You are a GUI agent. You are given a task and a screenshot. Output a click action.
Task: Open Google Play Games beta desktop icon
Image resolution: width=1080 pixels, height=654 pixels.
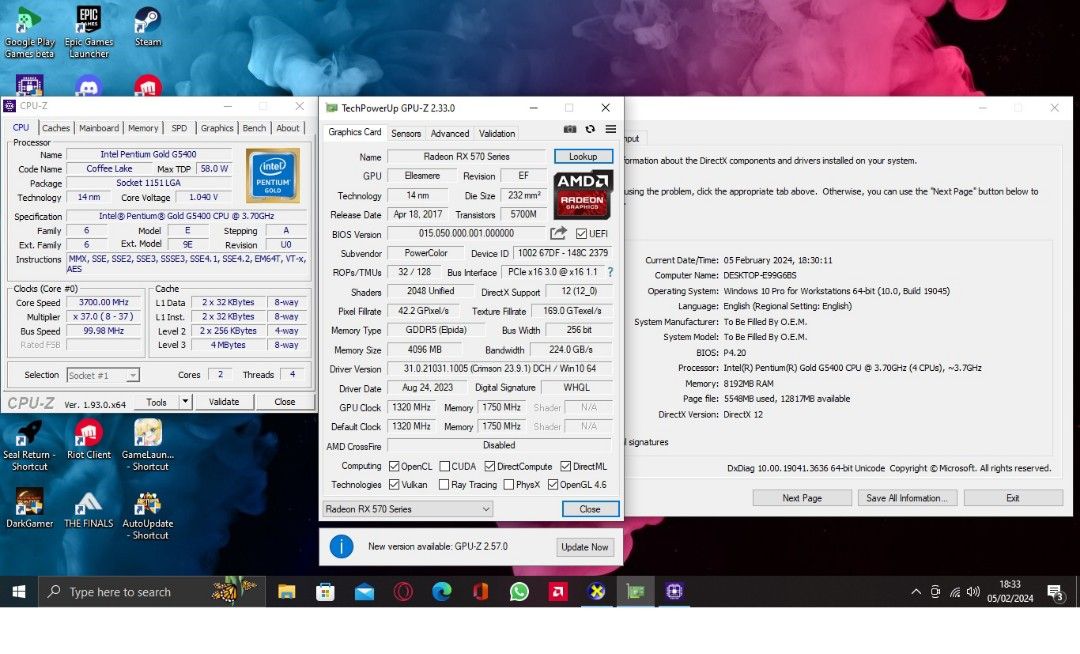[29, 32]
